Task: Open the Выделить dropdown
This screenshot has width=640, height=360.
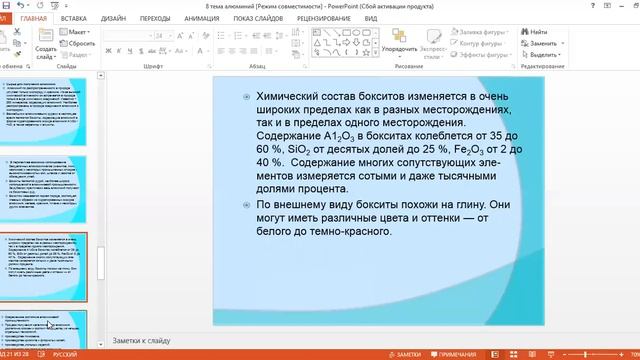Action: coord(541,54)
